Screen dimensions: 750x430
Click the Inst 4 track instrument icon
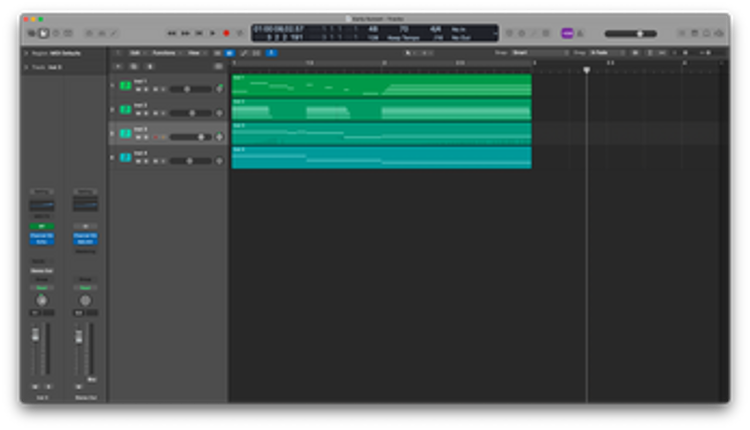coord(125,157)
